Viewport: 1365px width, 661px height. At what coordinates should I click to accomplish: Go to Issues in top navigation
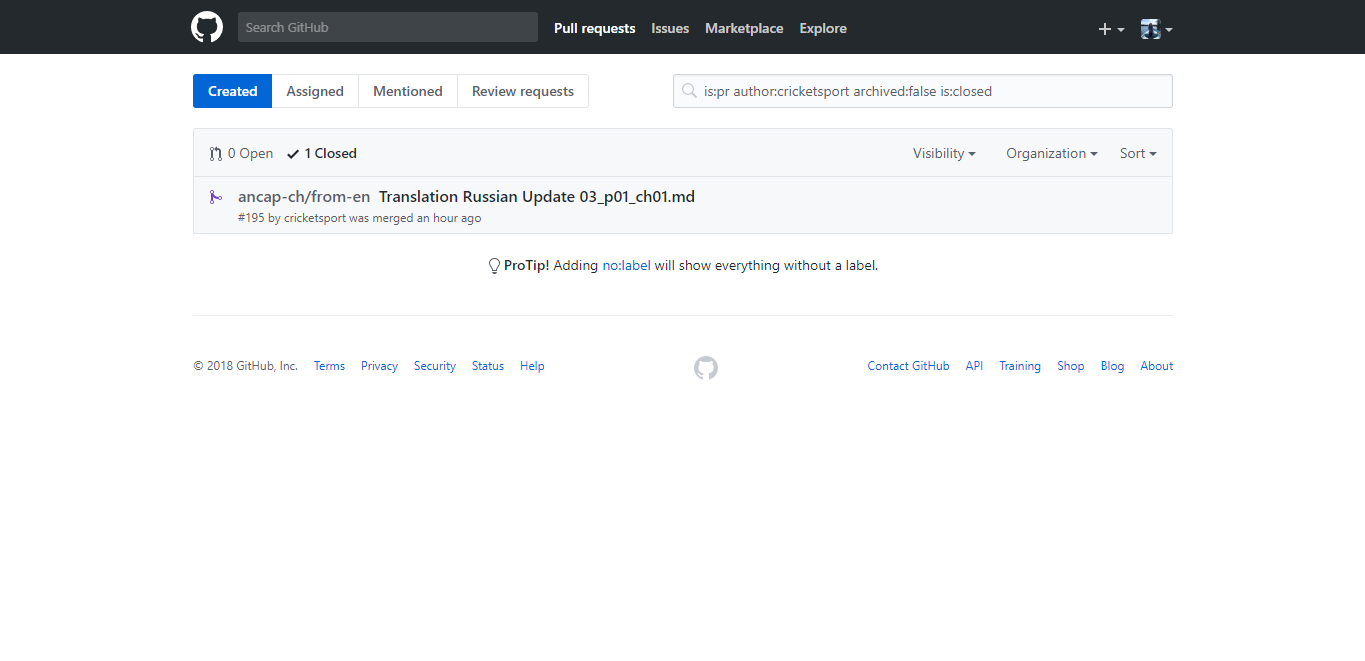tap(670, 28)
